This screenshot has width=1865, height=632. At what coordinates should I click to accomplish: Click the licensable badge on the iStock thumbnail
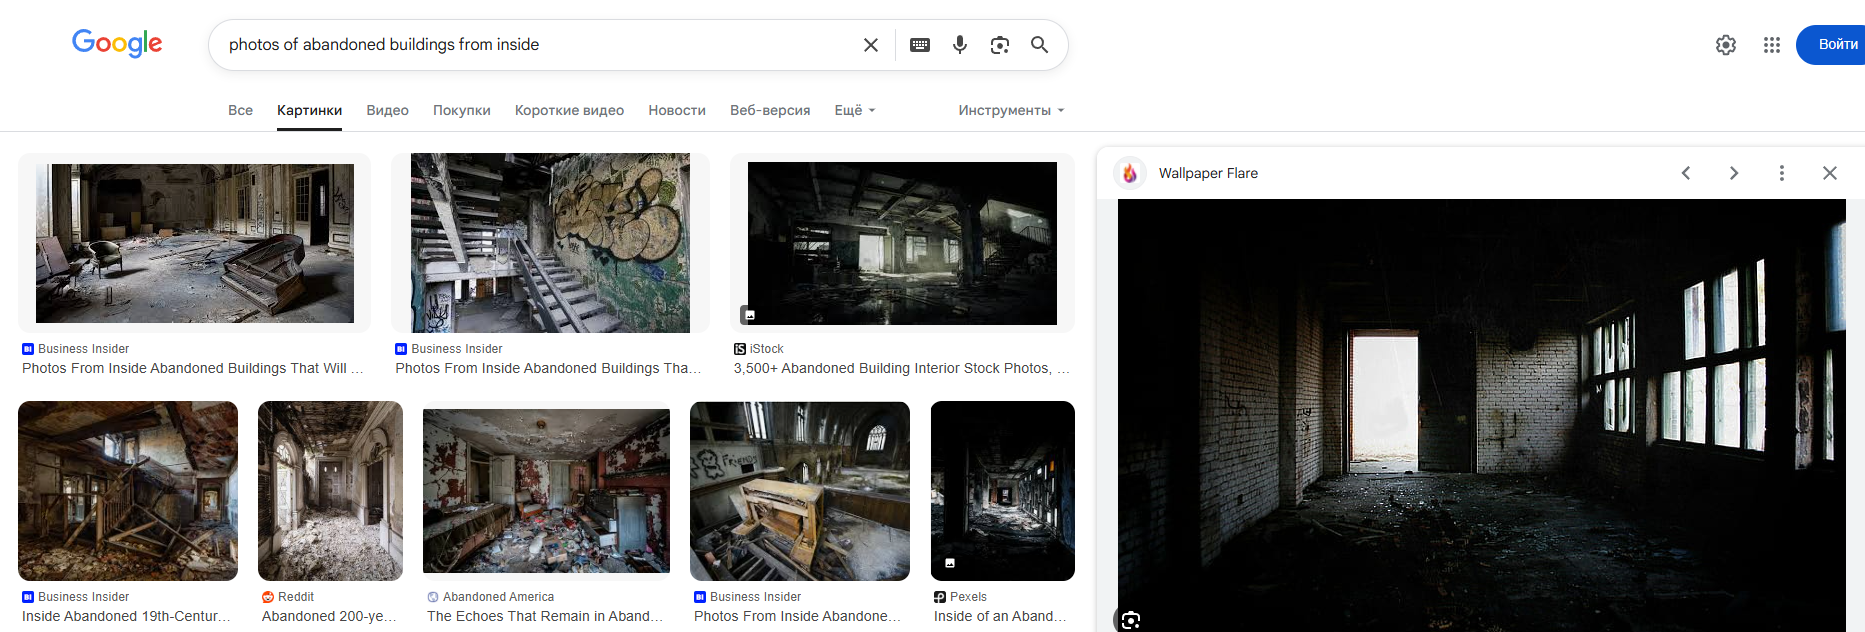(749, 315)
